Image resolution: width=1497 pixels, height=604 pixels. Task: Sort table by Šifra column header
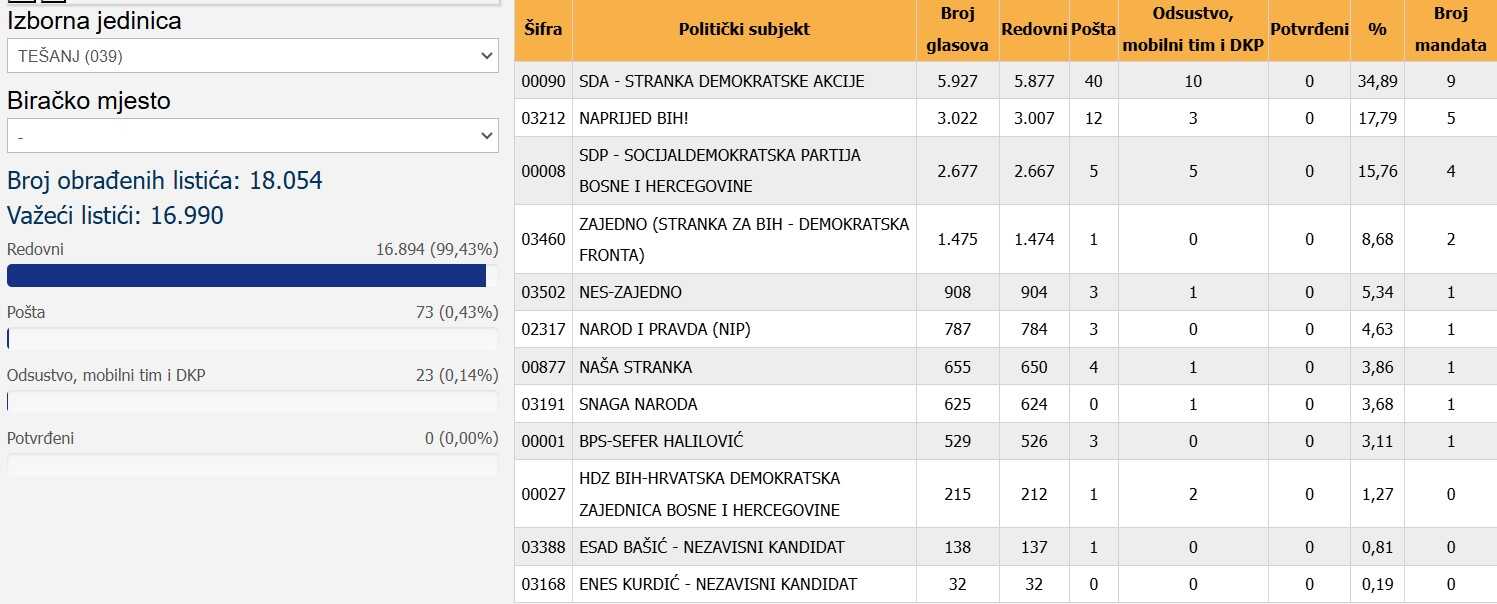(543, 29)
